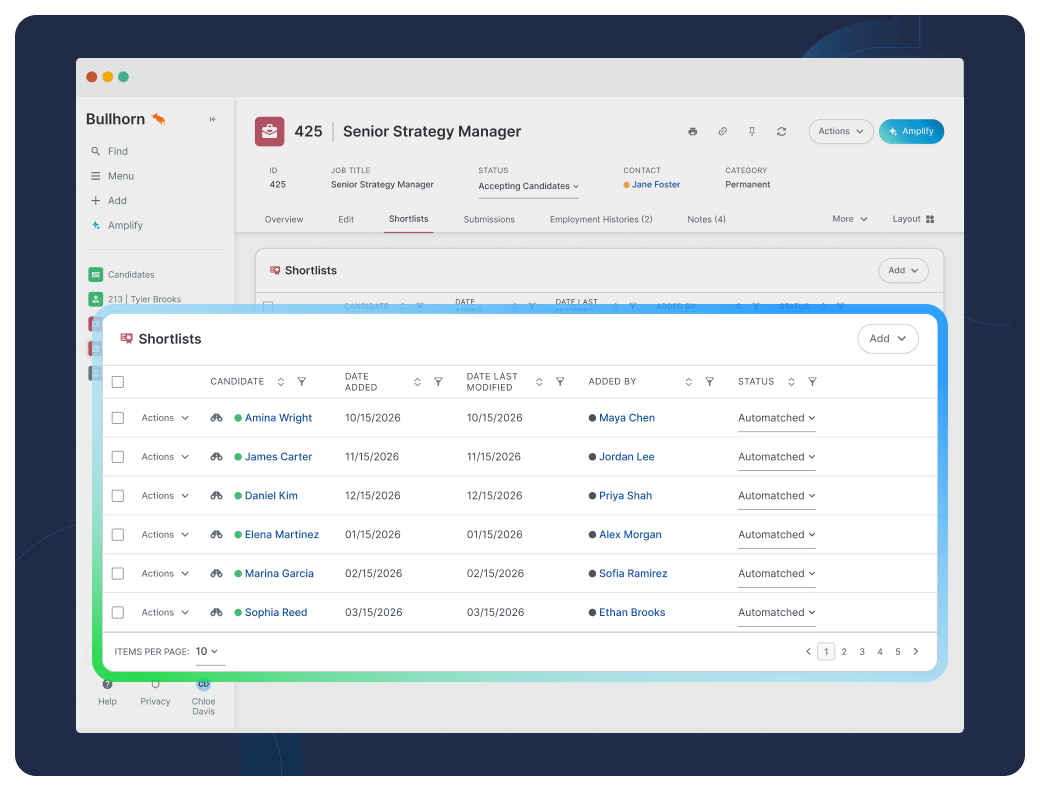Open Actions menu for Amina Wright
The height and width of the screenshot is (790, 1040).
click(x=165, y=418)
